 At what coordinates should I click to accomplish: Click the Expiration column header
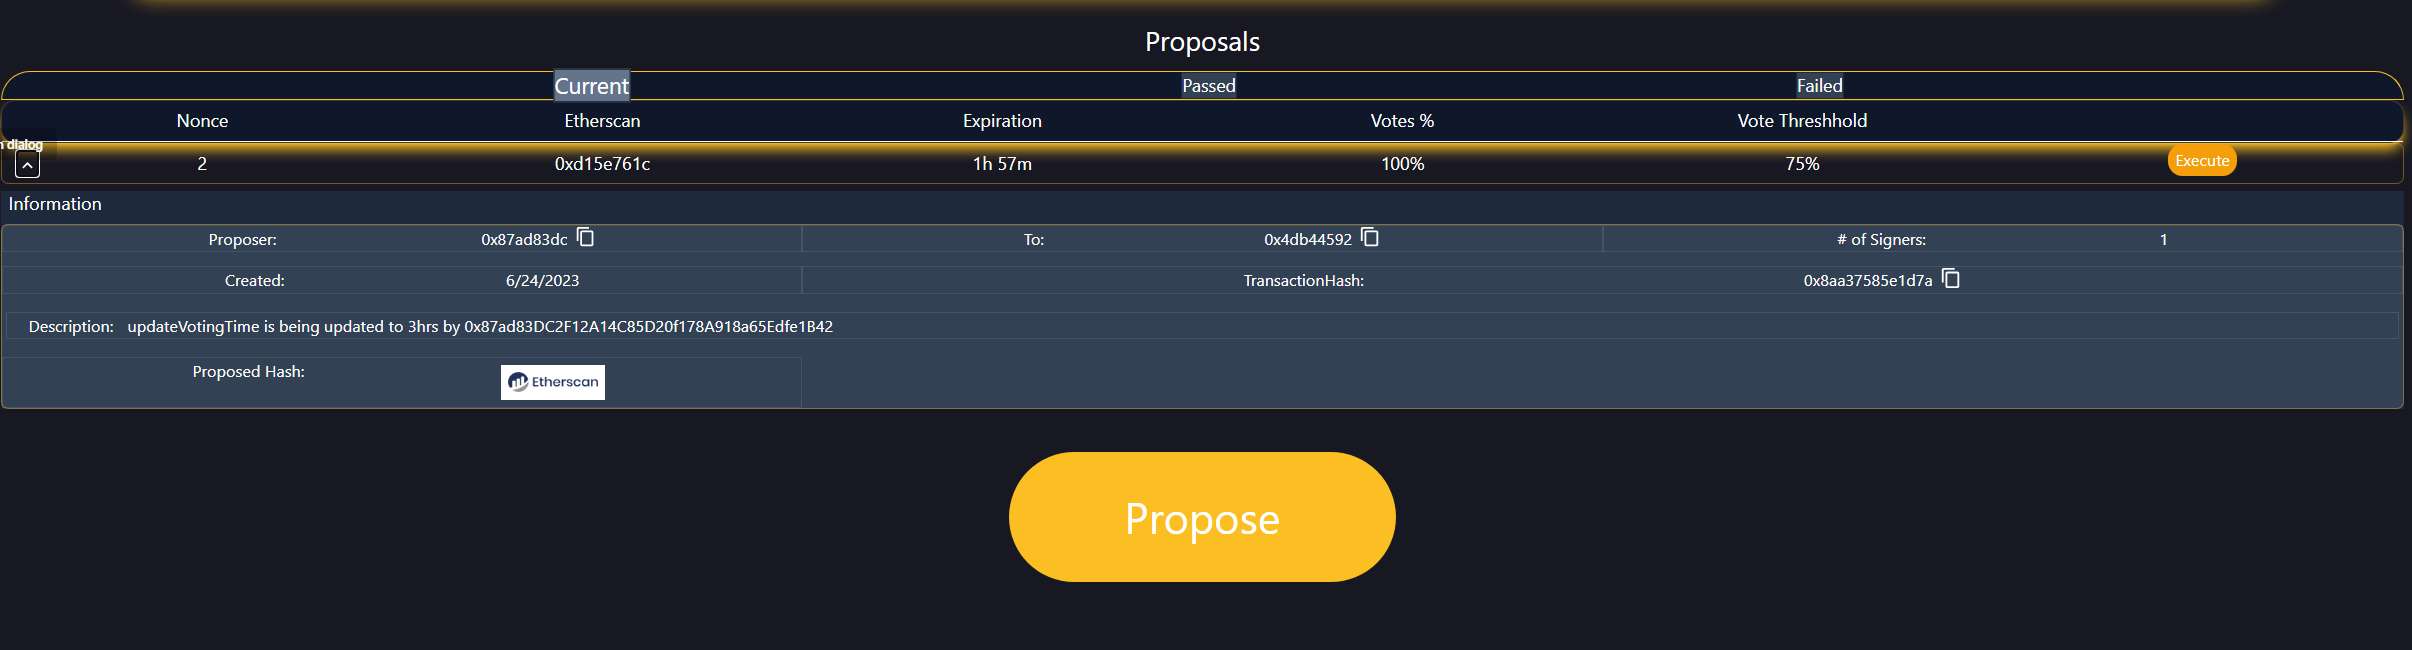click(1002, 121)
